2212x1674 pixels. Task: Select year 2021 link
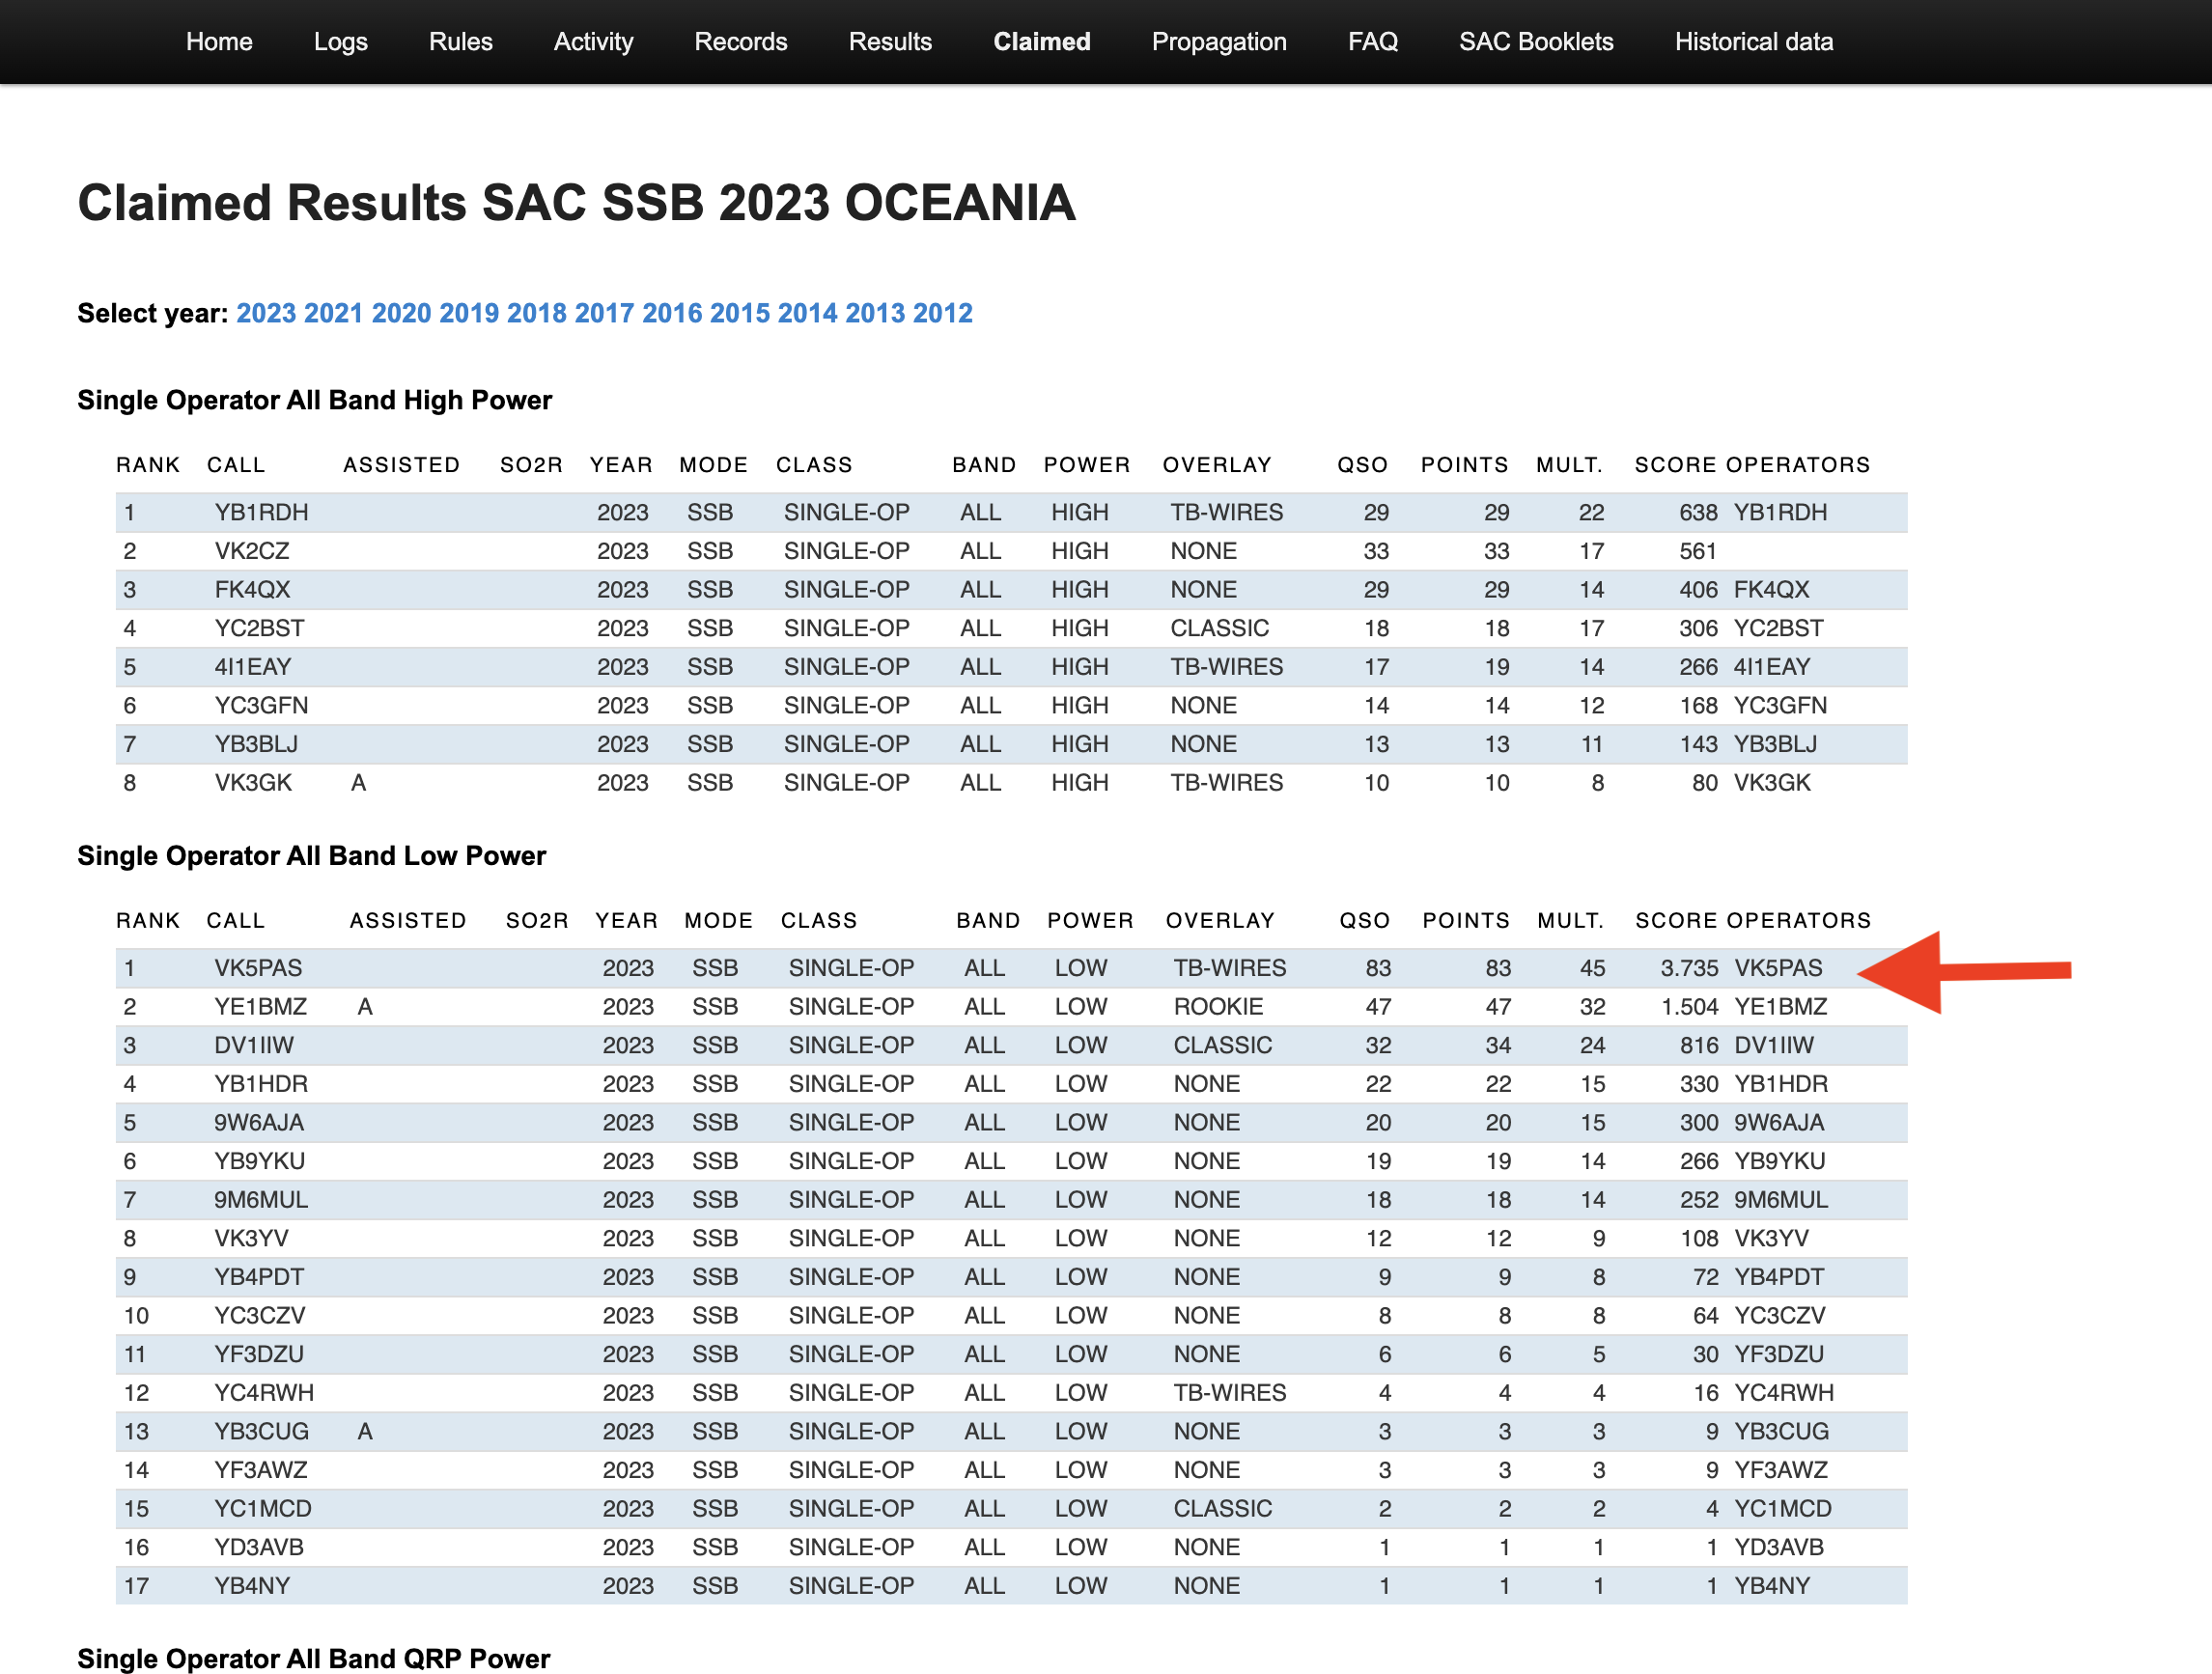coord(333,313)
